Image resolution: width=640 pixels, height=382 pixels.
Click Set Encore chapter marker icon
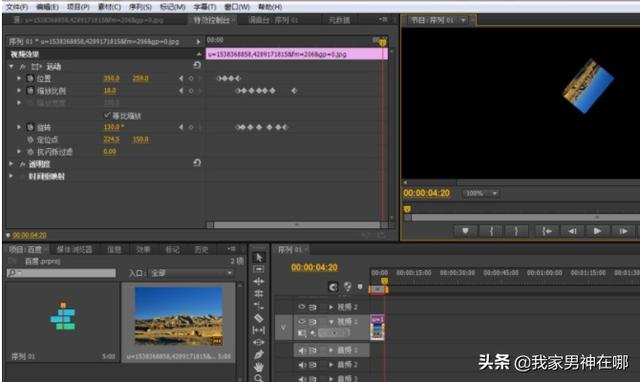pos(348,287)
